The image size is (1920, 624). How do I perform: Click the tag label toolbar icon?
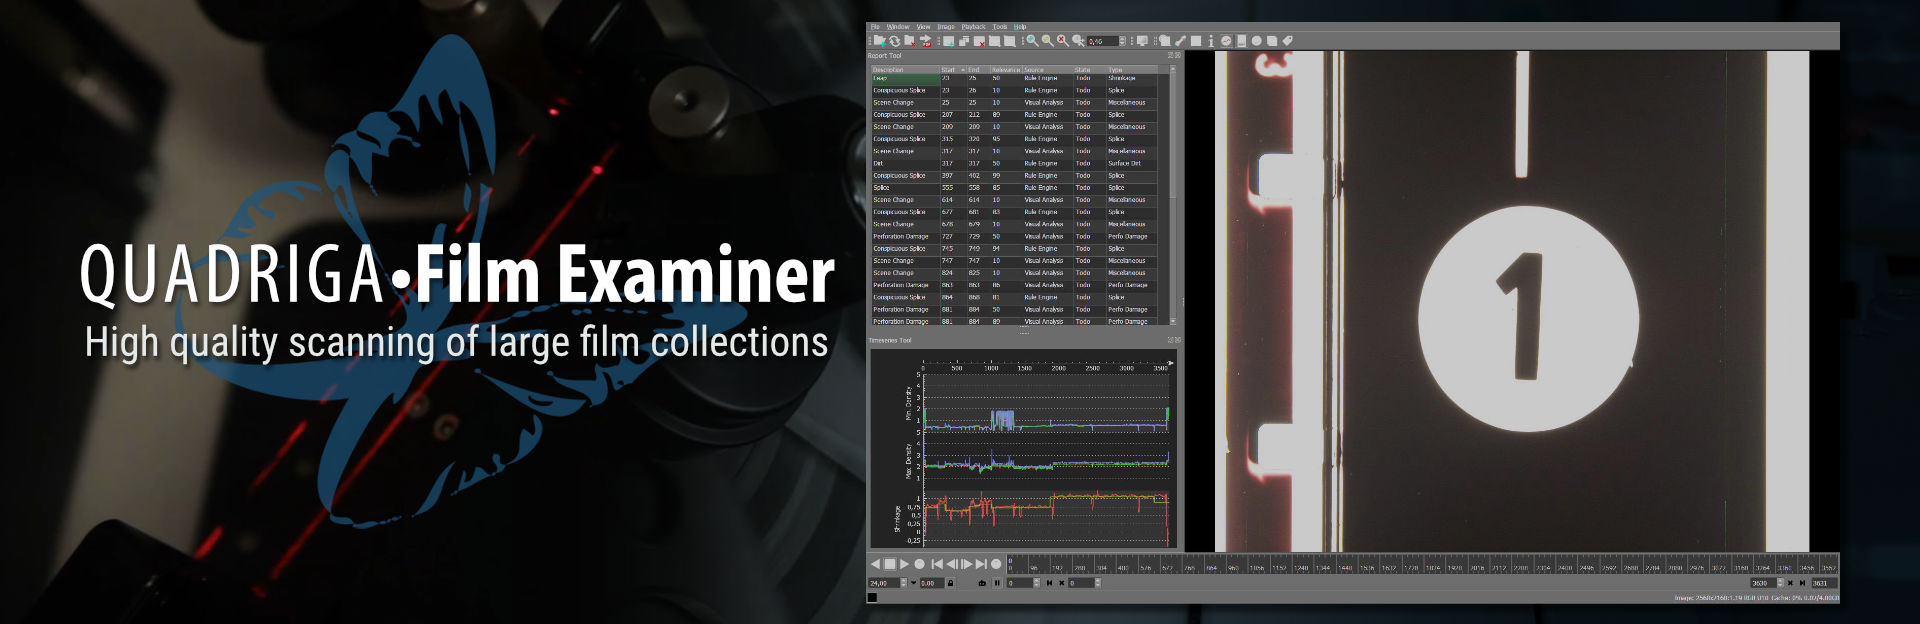(x=1288, y=41)
